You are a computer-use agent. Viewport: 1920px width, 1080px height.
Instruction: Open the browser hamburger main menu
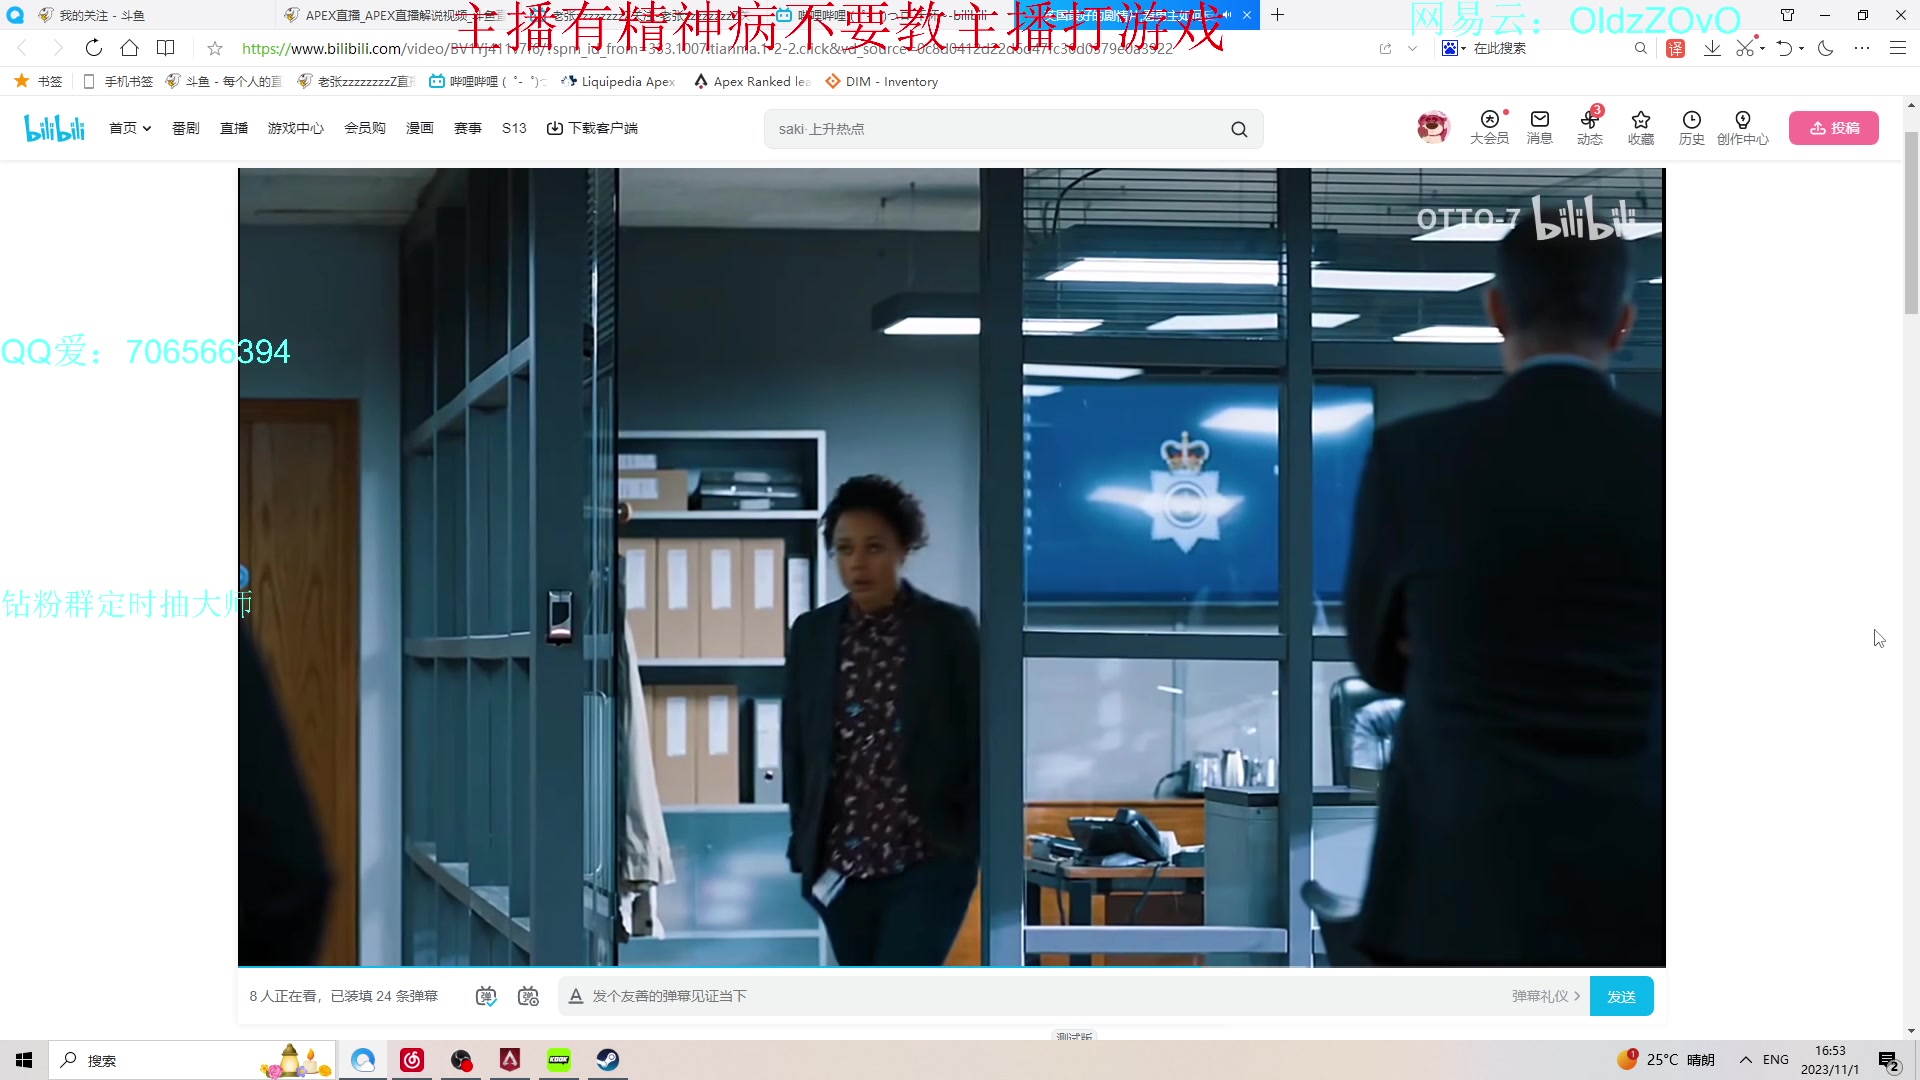tap(1897, 48)
